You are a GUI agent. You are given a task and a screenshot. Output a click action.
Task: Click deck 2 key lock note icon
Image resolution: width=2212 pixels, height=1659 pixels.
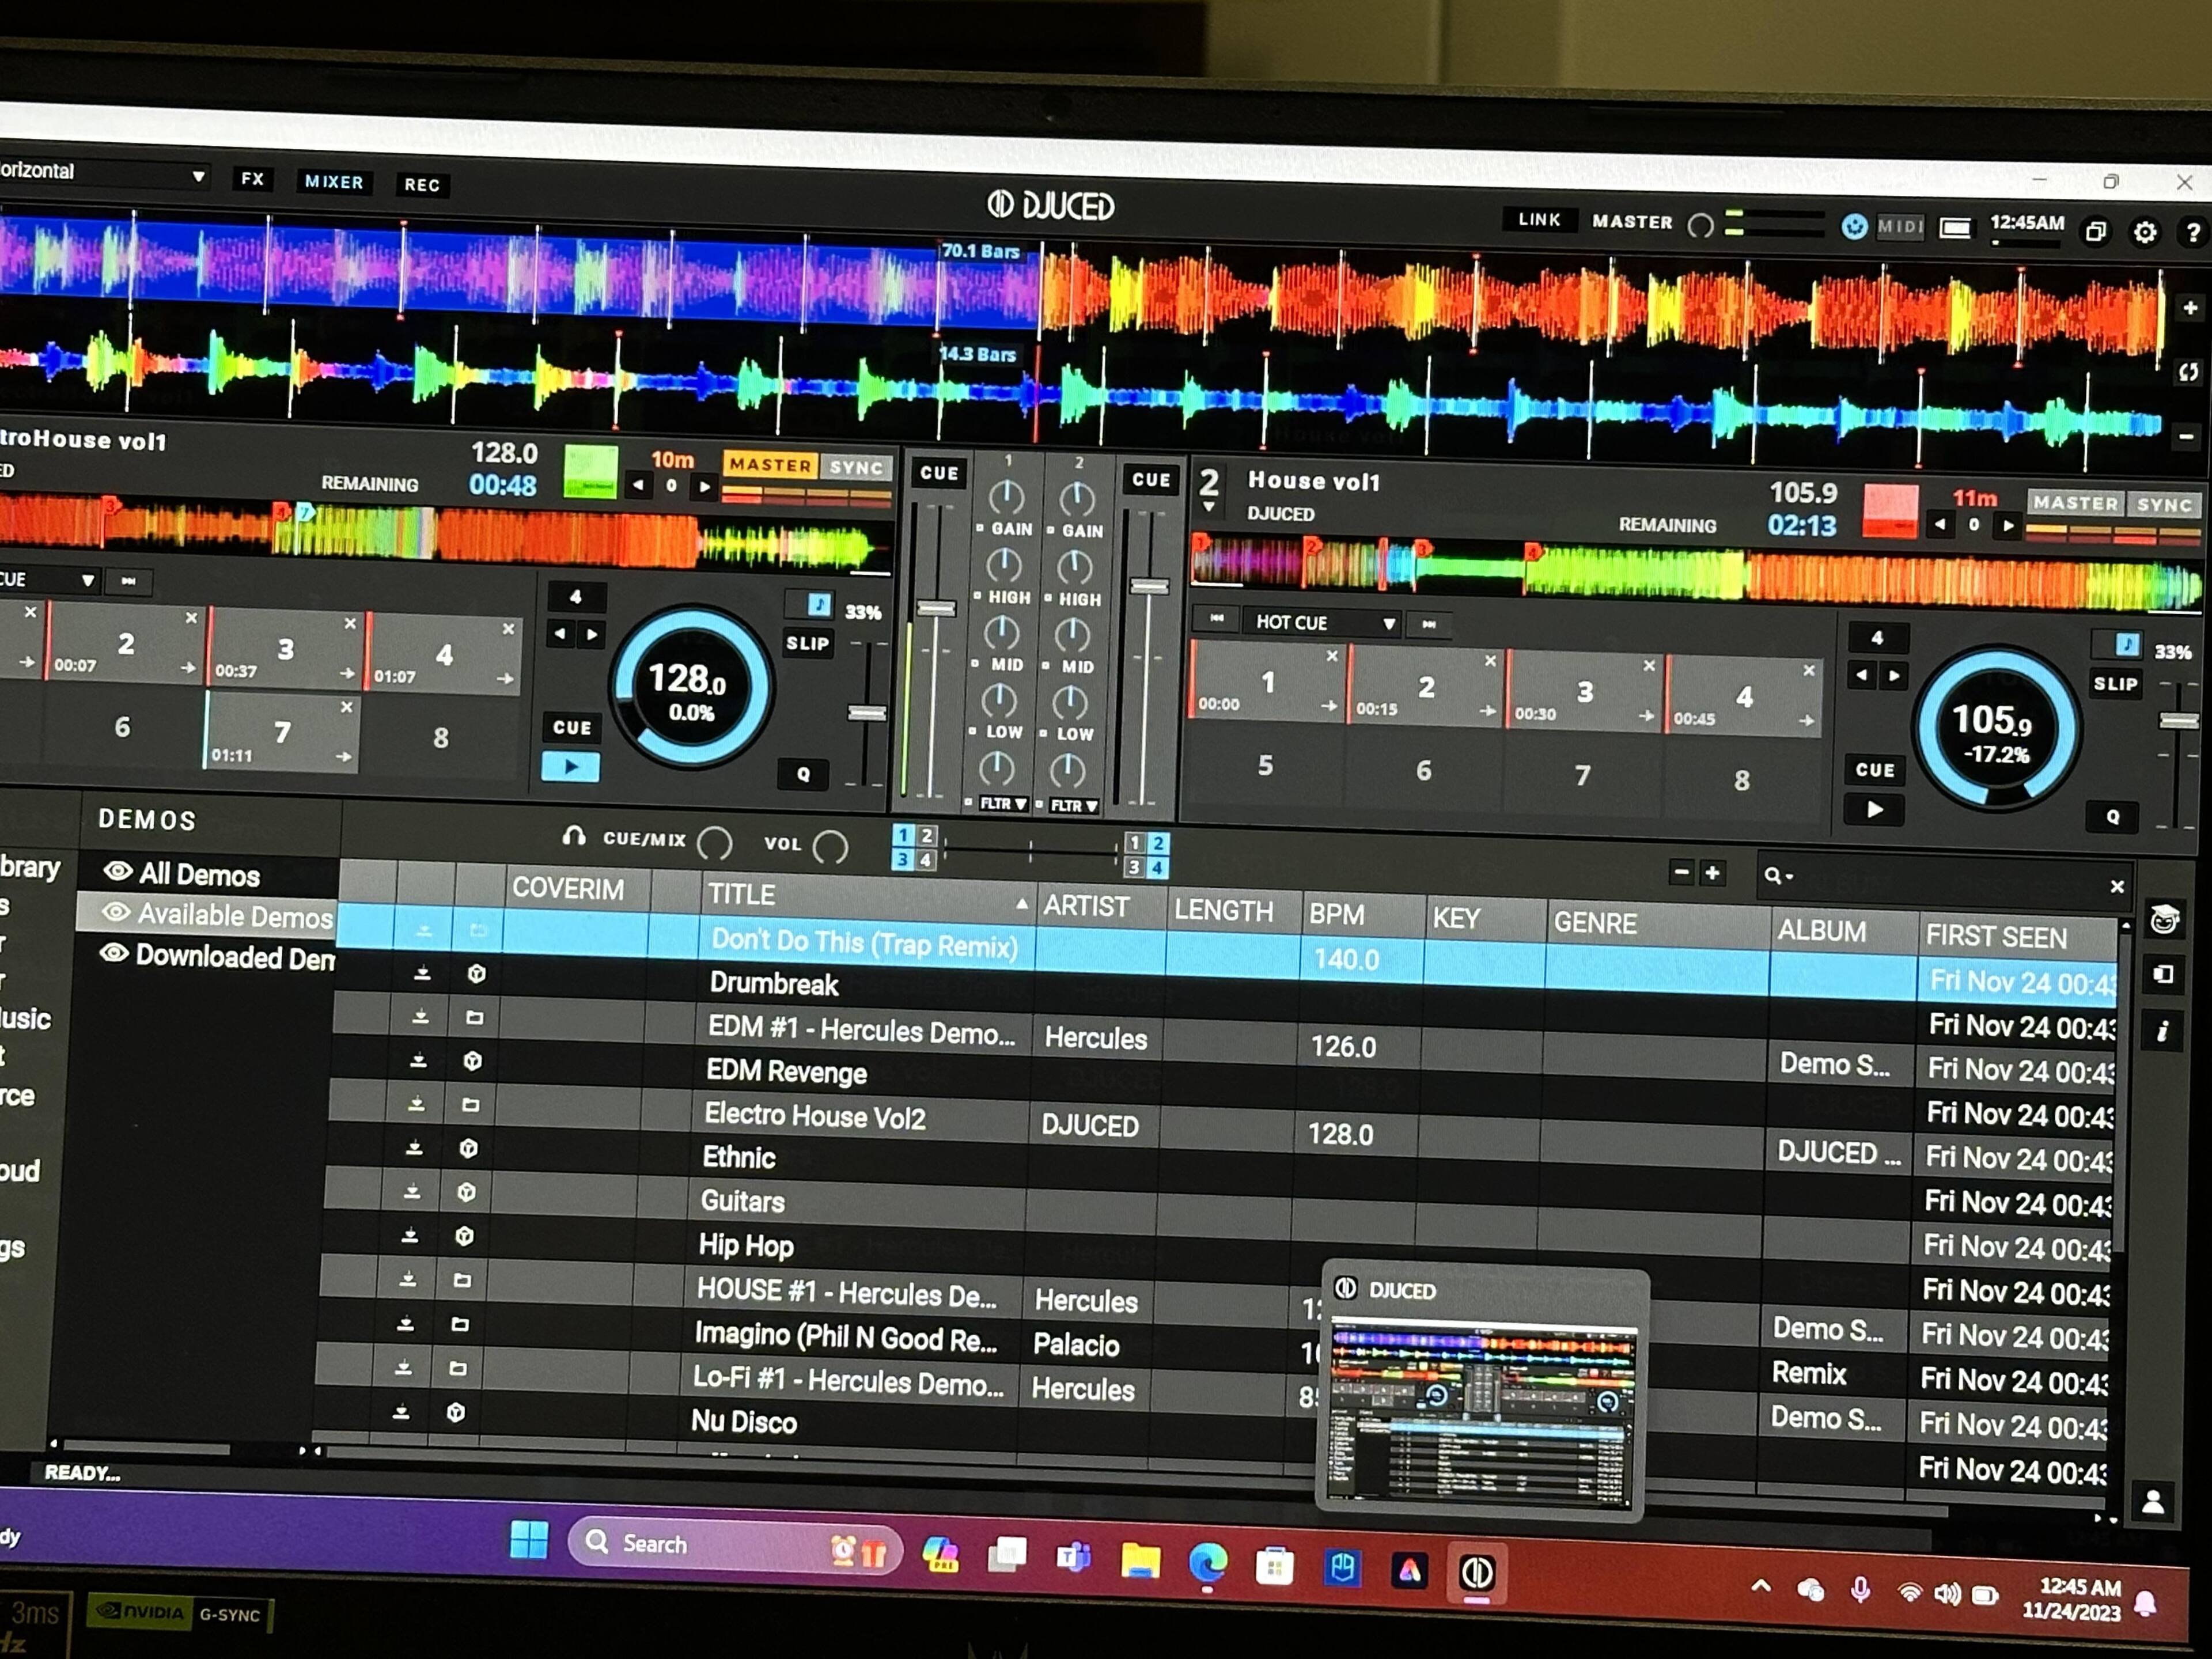[2127, 645]
